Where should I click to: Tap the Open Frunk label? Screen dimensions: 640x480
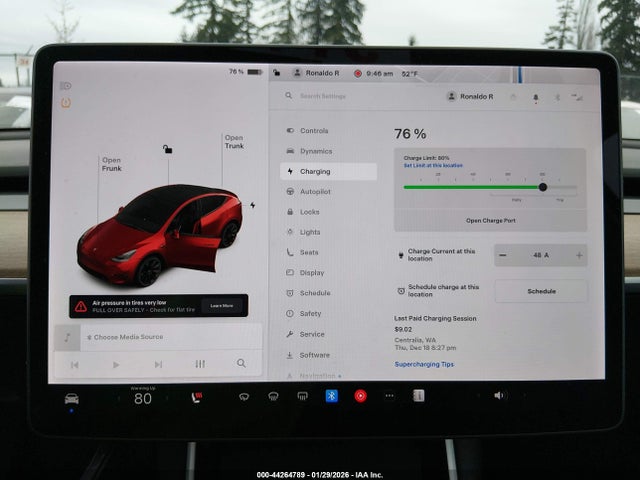click(x=111, y=164)
